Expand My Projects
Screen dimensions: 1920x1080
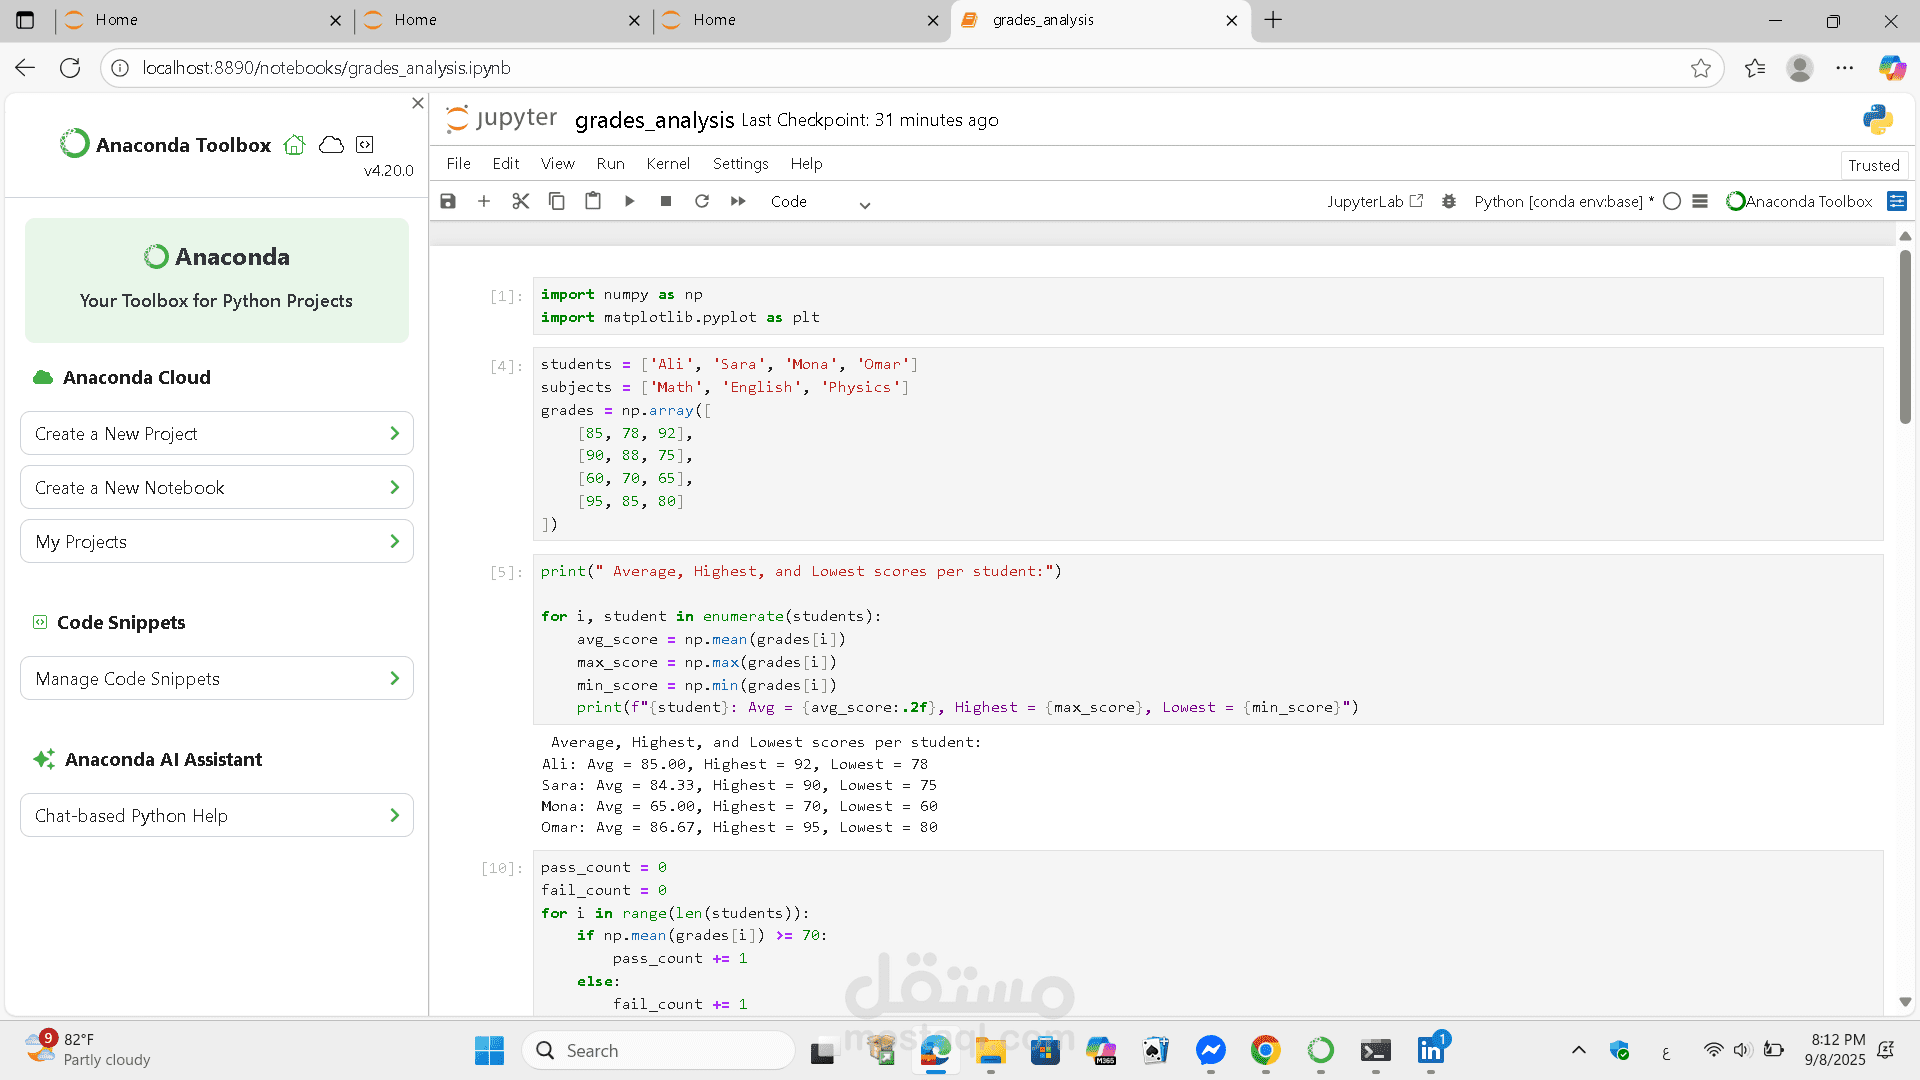point(217,542)
